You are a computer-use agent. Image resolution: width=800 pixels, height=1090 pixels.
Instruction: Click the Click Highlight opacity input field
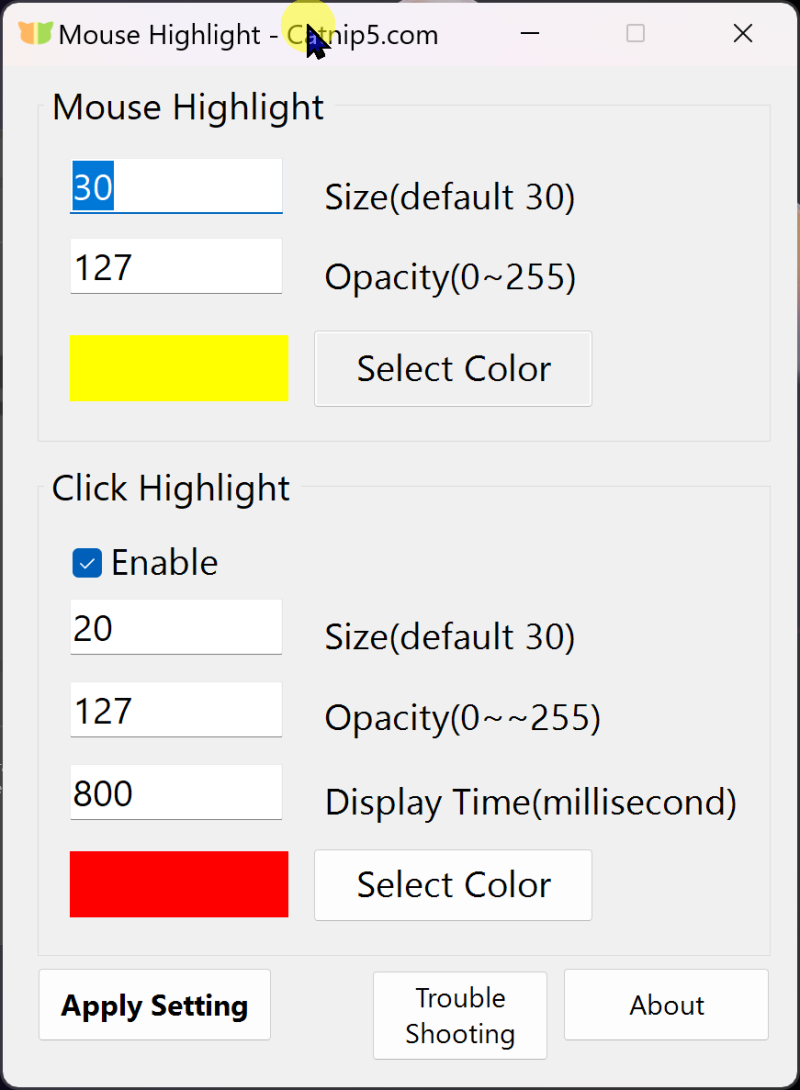[x=176, y=711]
